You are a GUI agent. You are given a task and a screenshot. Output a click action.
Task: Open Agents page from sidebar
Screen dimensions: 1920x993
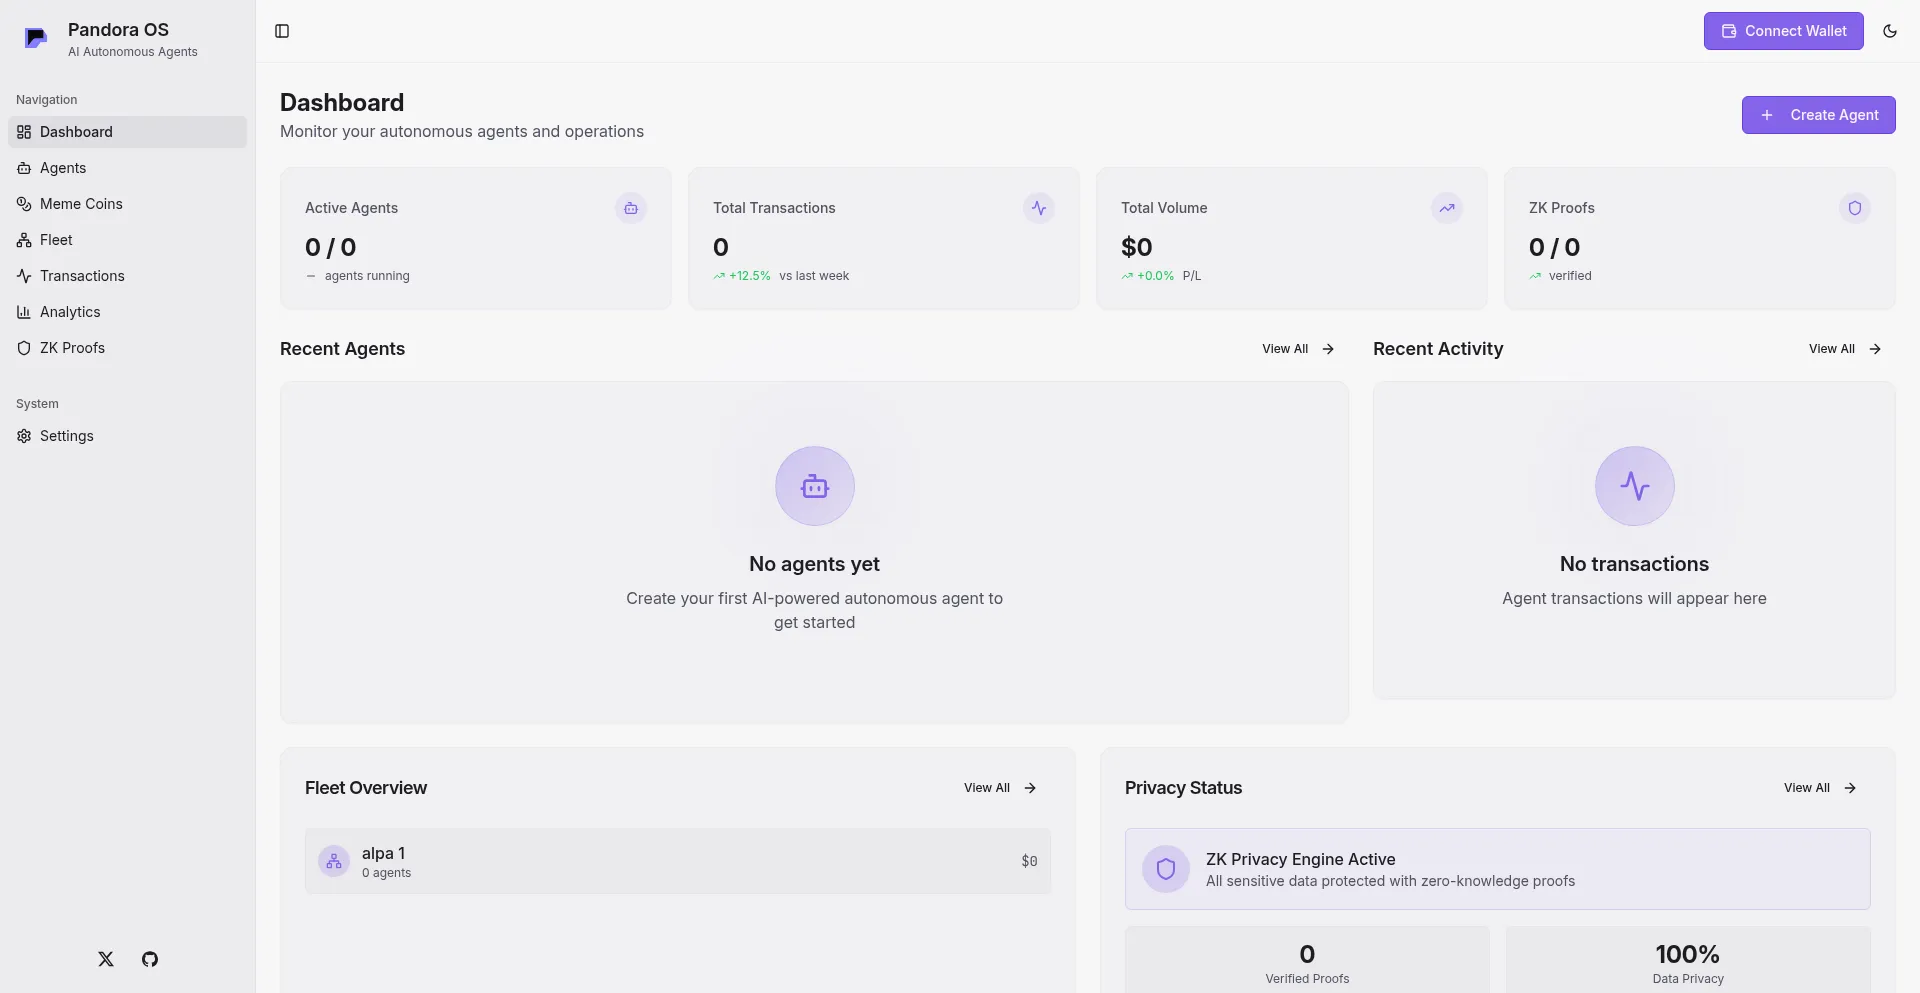pos(63,168)
